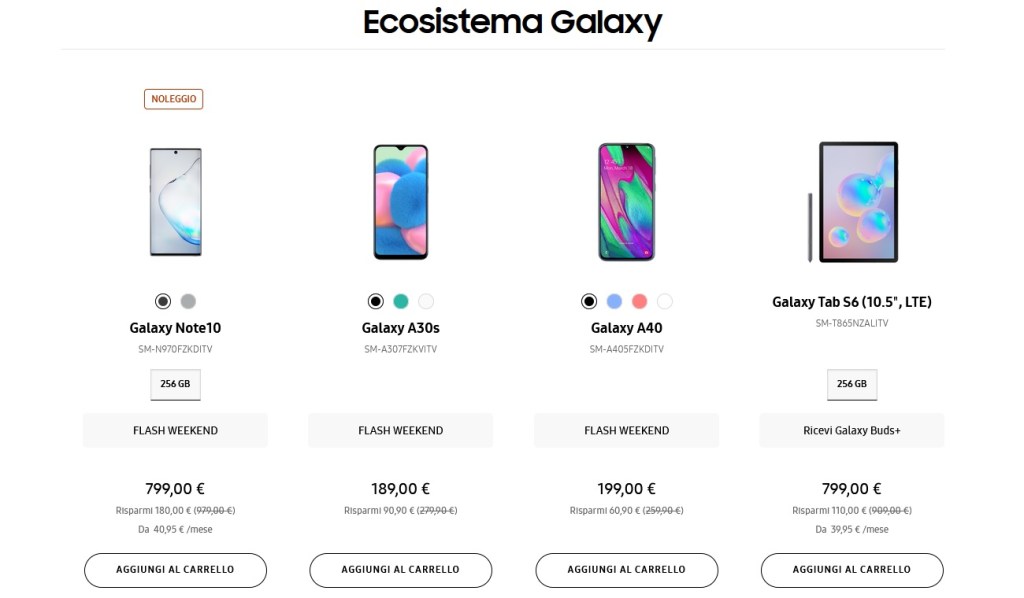Choose silver color for Galaxy Note10

tap(188, 301)
